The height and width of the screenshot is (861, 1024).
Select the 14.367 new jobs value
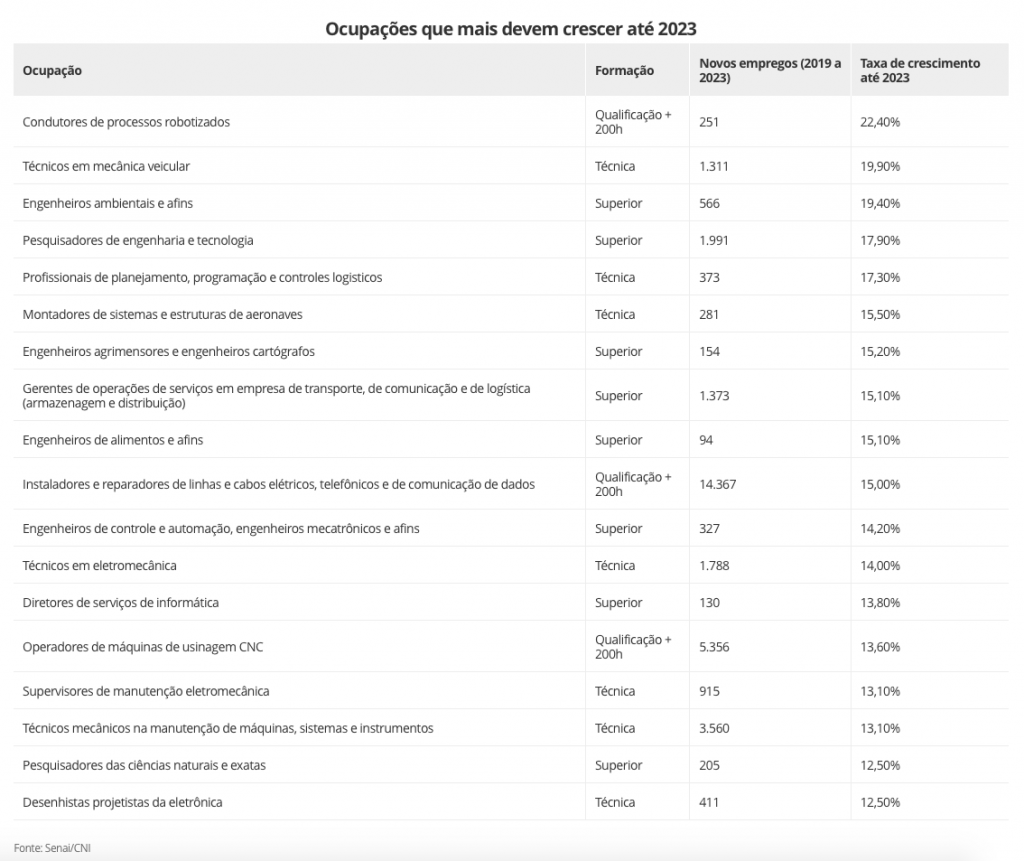coord(718,484)
